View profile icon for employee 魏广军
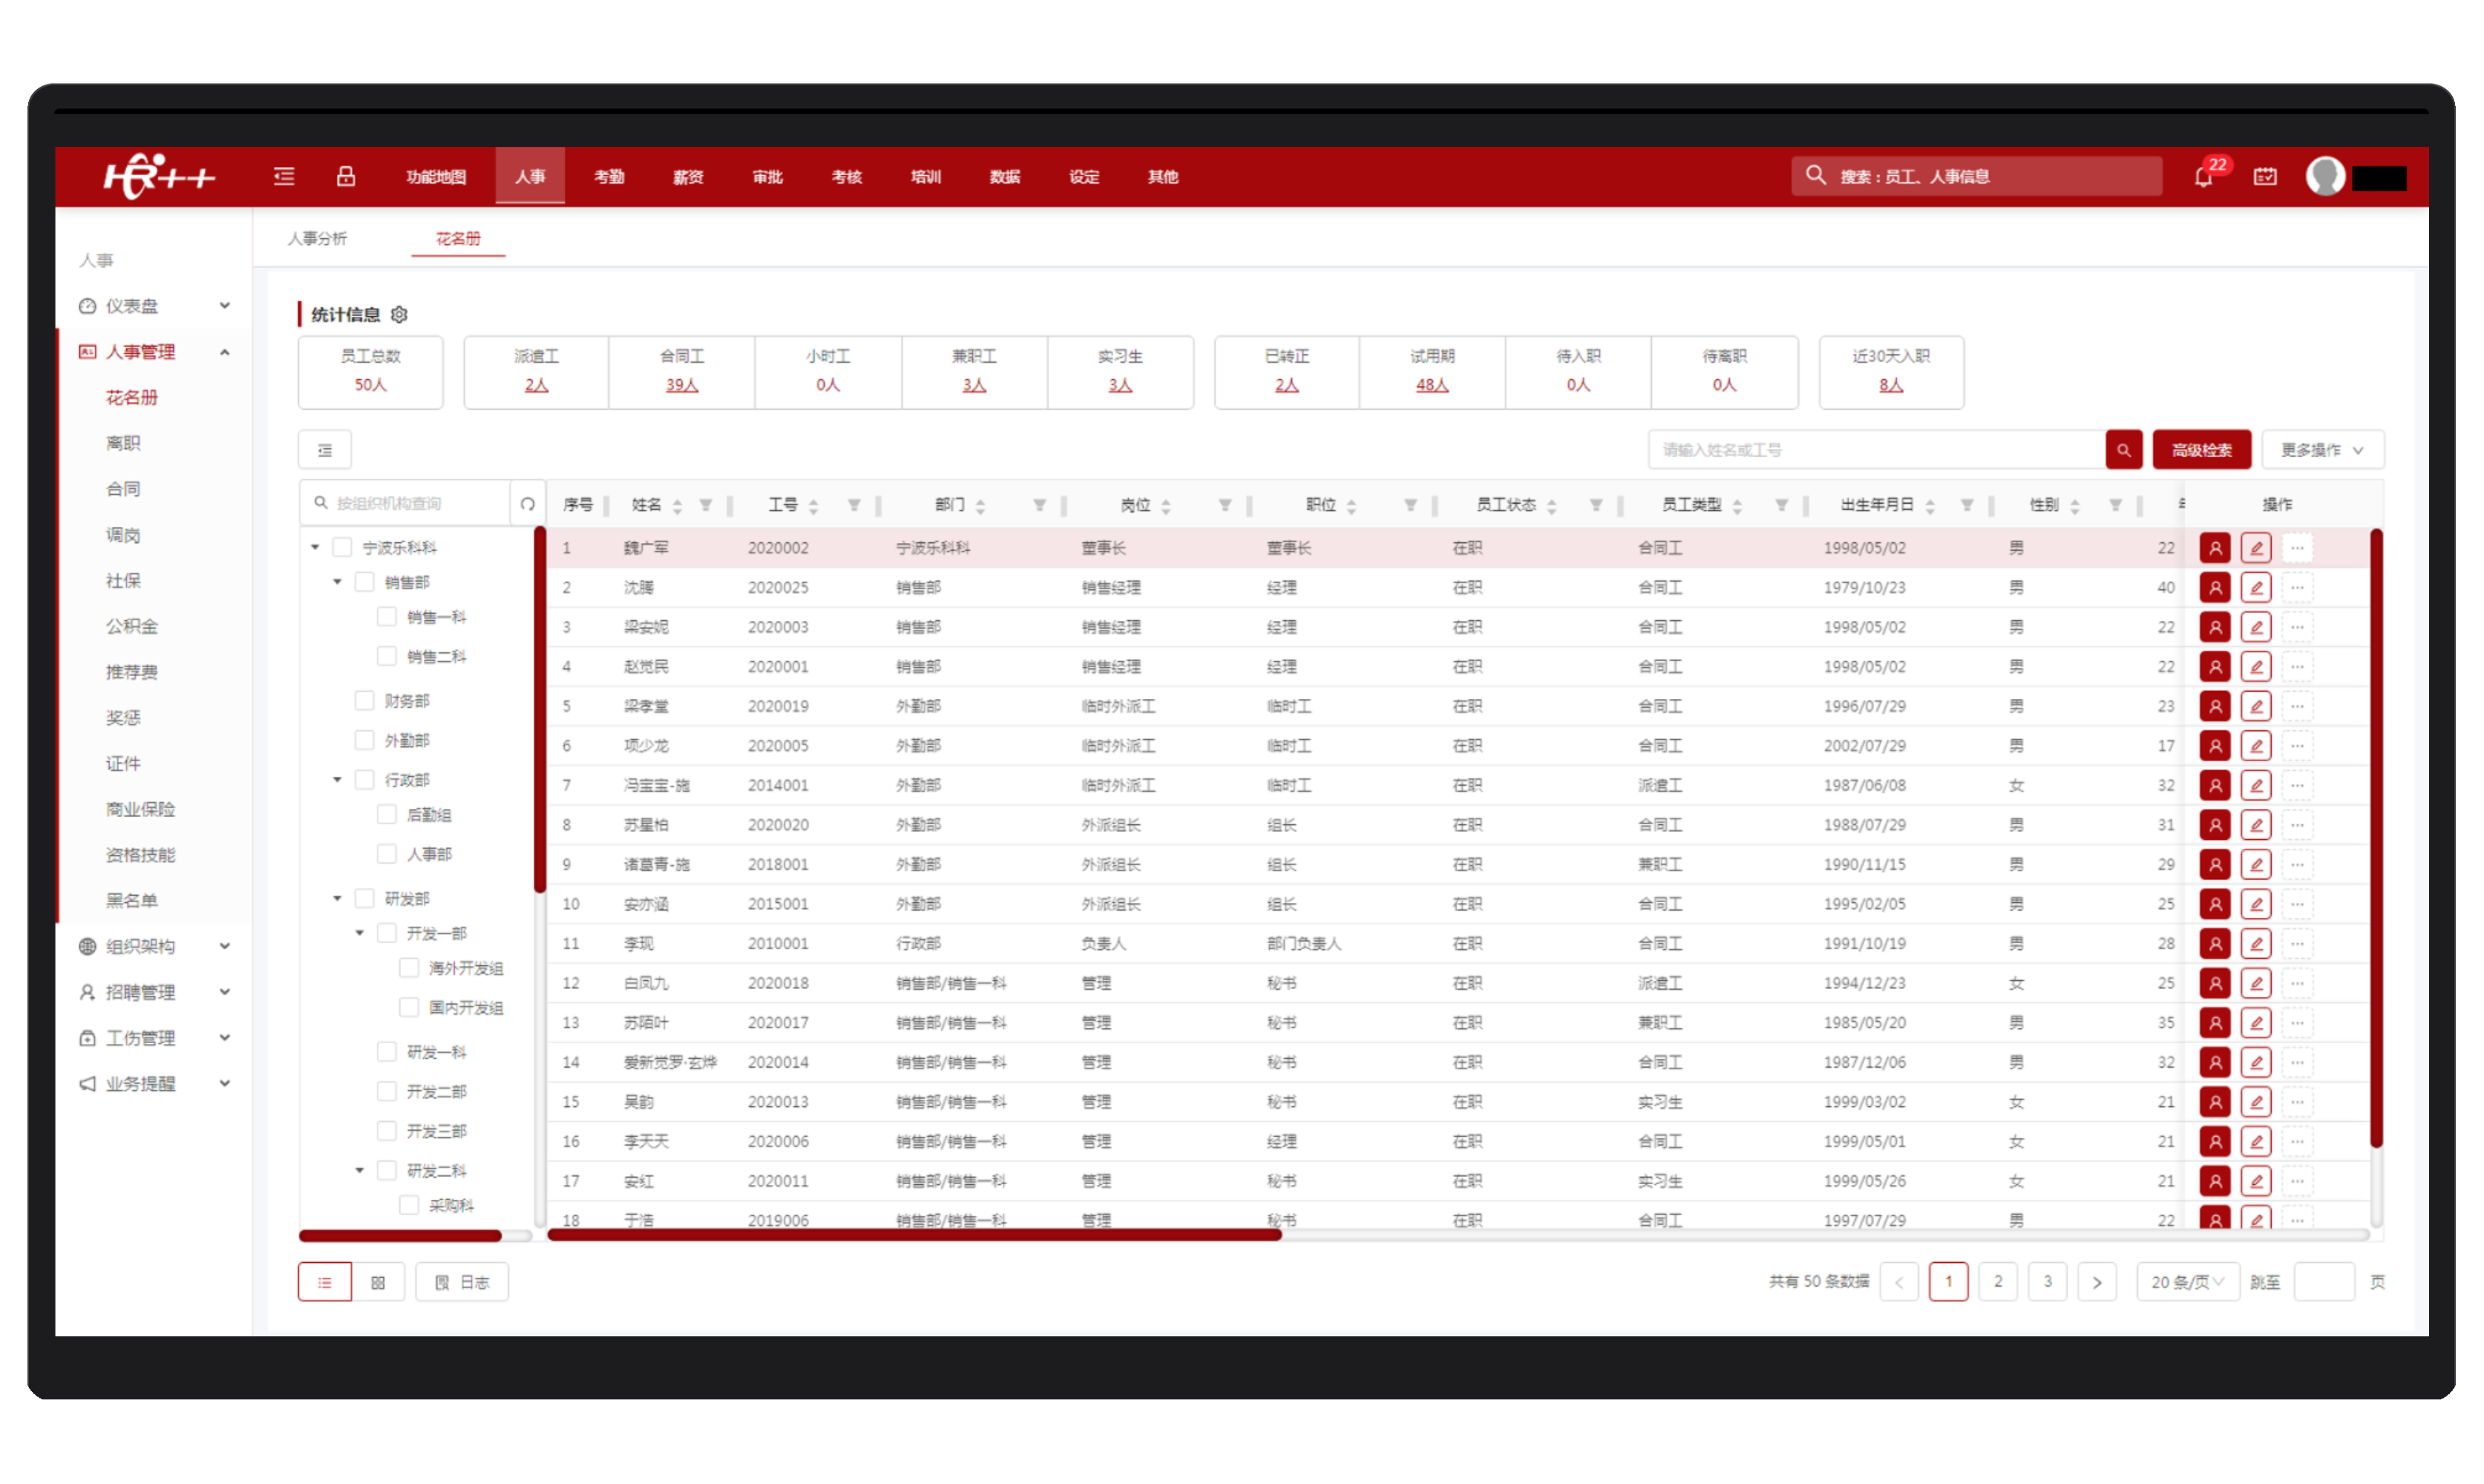 (2214, 548)
